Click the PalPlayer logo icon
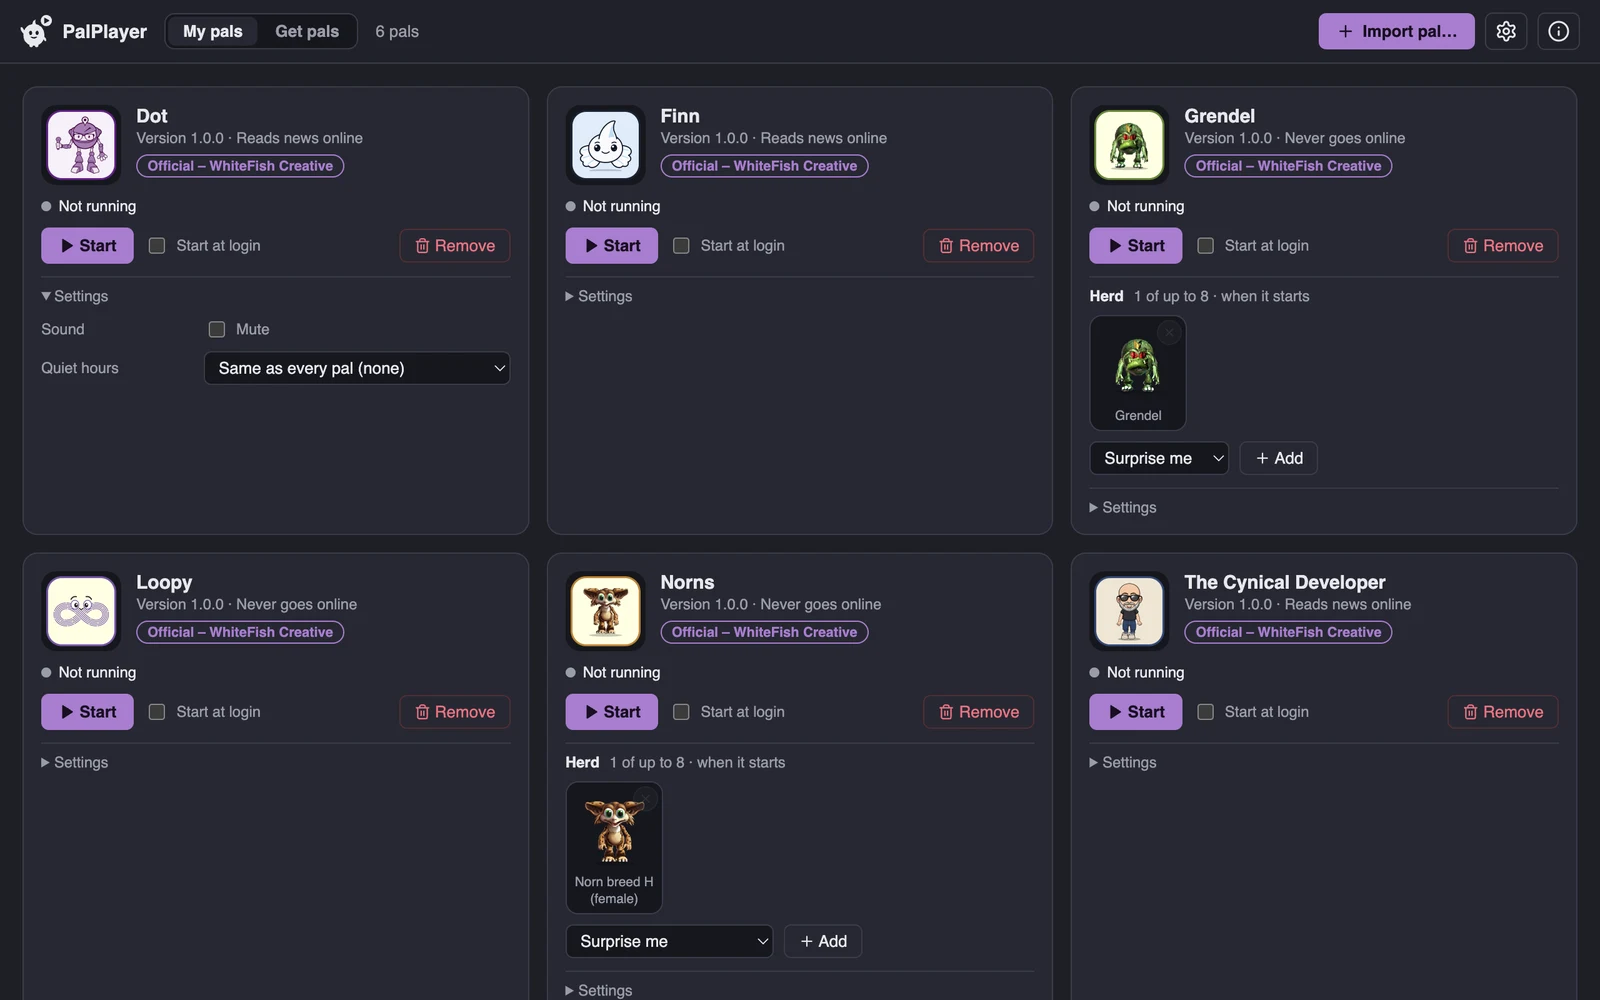 [x=36, y=31]
